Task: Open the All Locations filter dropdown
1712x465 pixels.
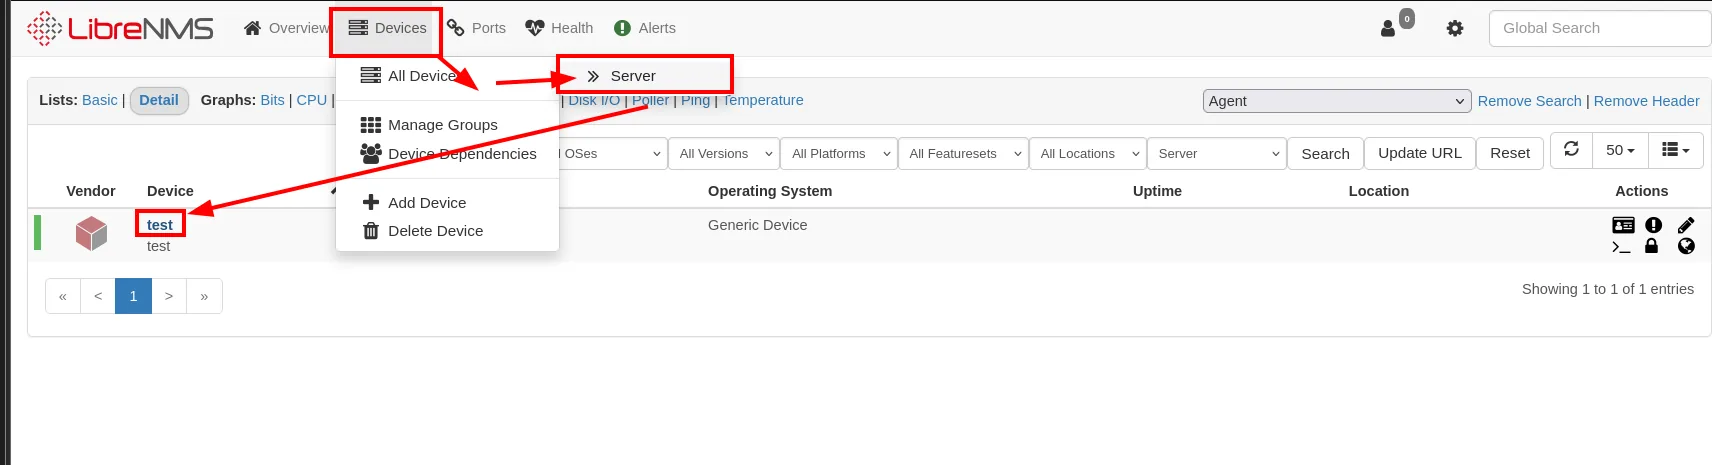Action: point(1087,154)
